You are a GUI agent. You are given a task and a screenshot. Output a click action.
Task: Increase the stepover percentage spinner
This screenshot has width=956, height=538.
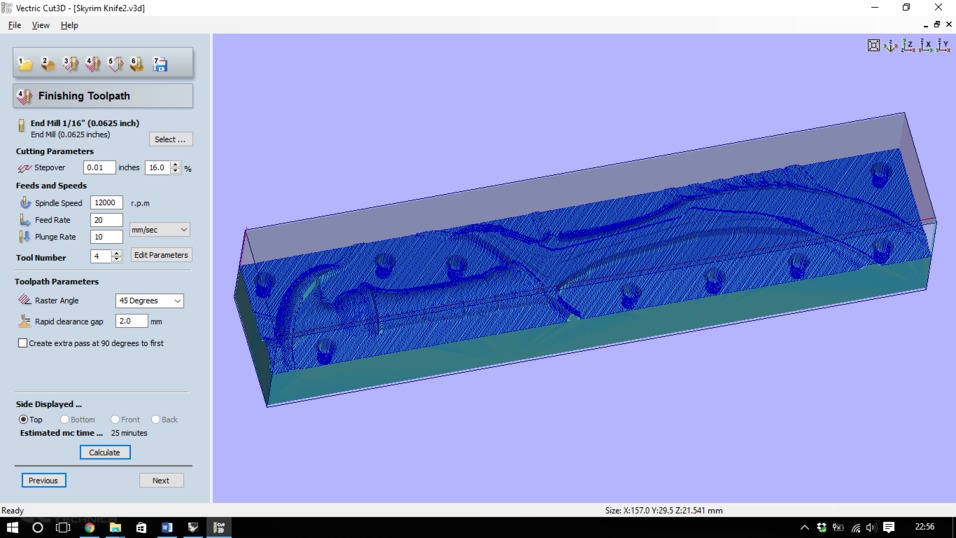(176, 164)
